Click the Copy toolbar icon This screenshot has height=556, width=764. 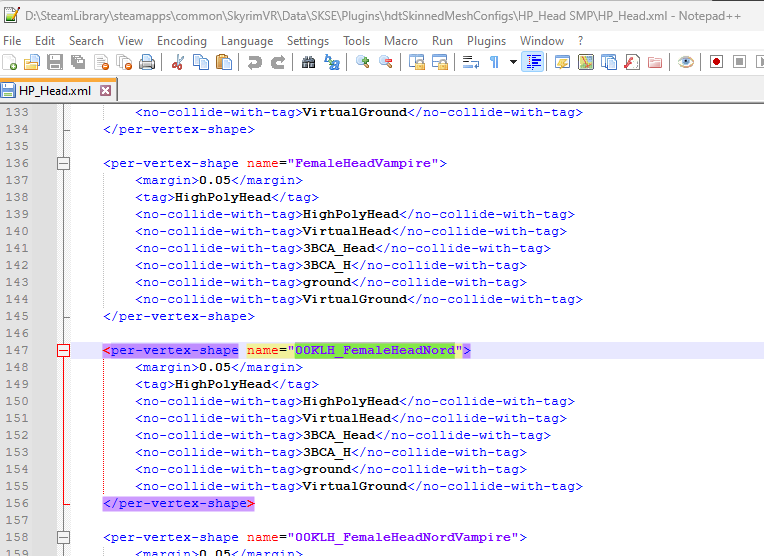[x=201, y=62]
